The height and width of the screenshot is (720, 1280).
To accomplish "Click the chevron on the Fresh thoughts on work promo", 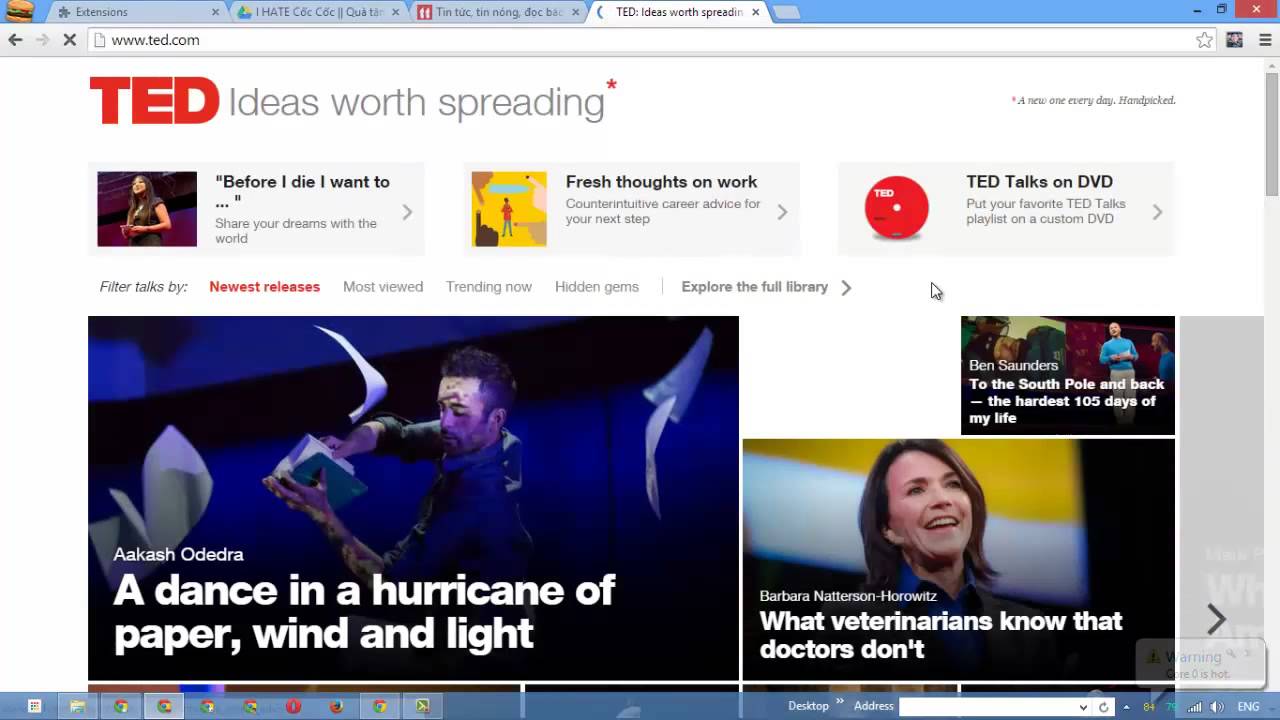I will tap(782, 212).
